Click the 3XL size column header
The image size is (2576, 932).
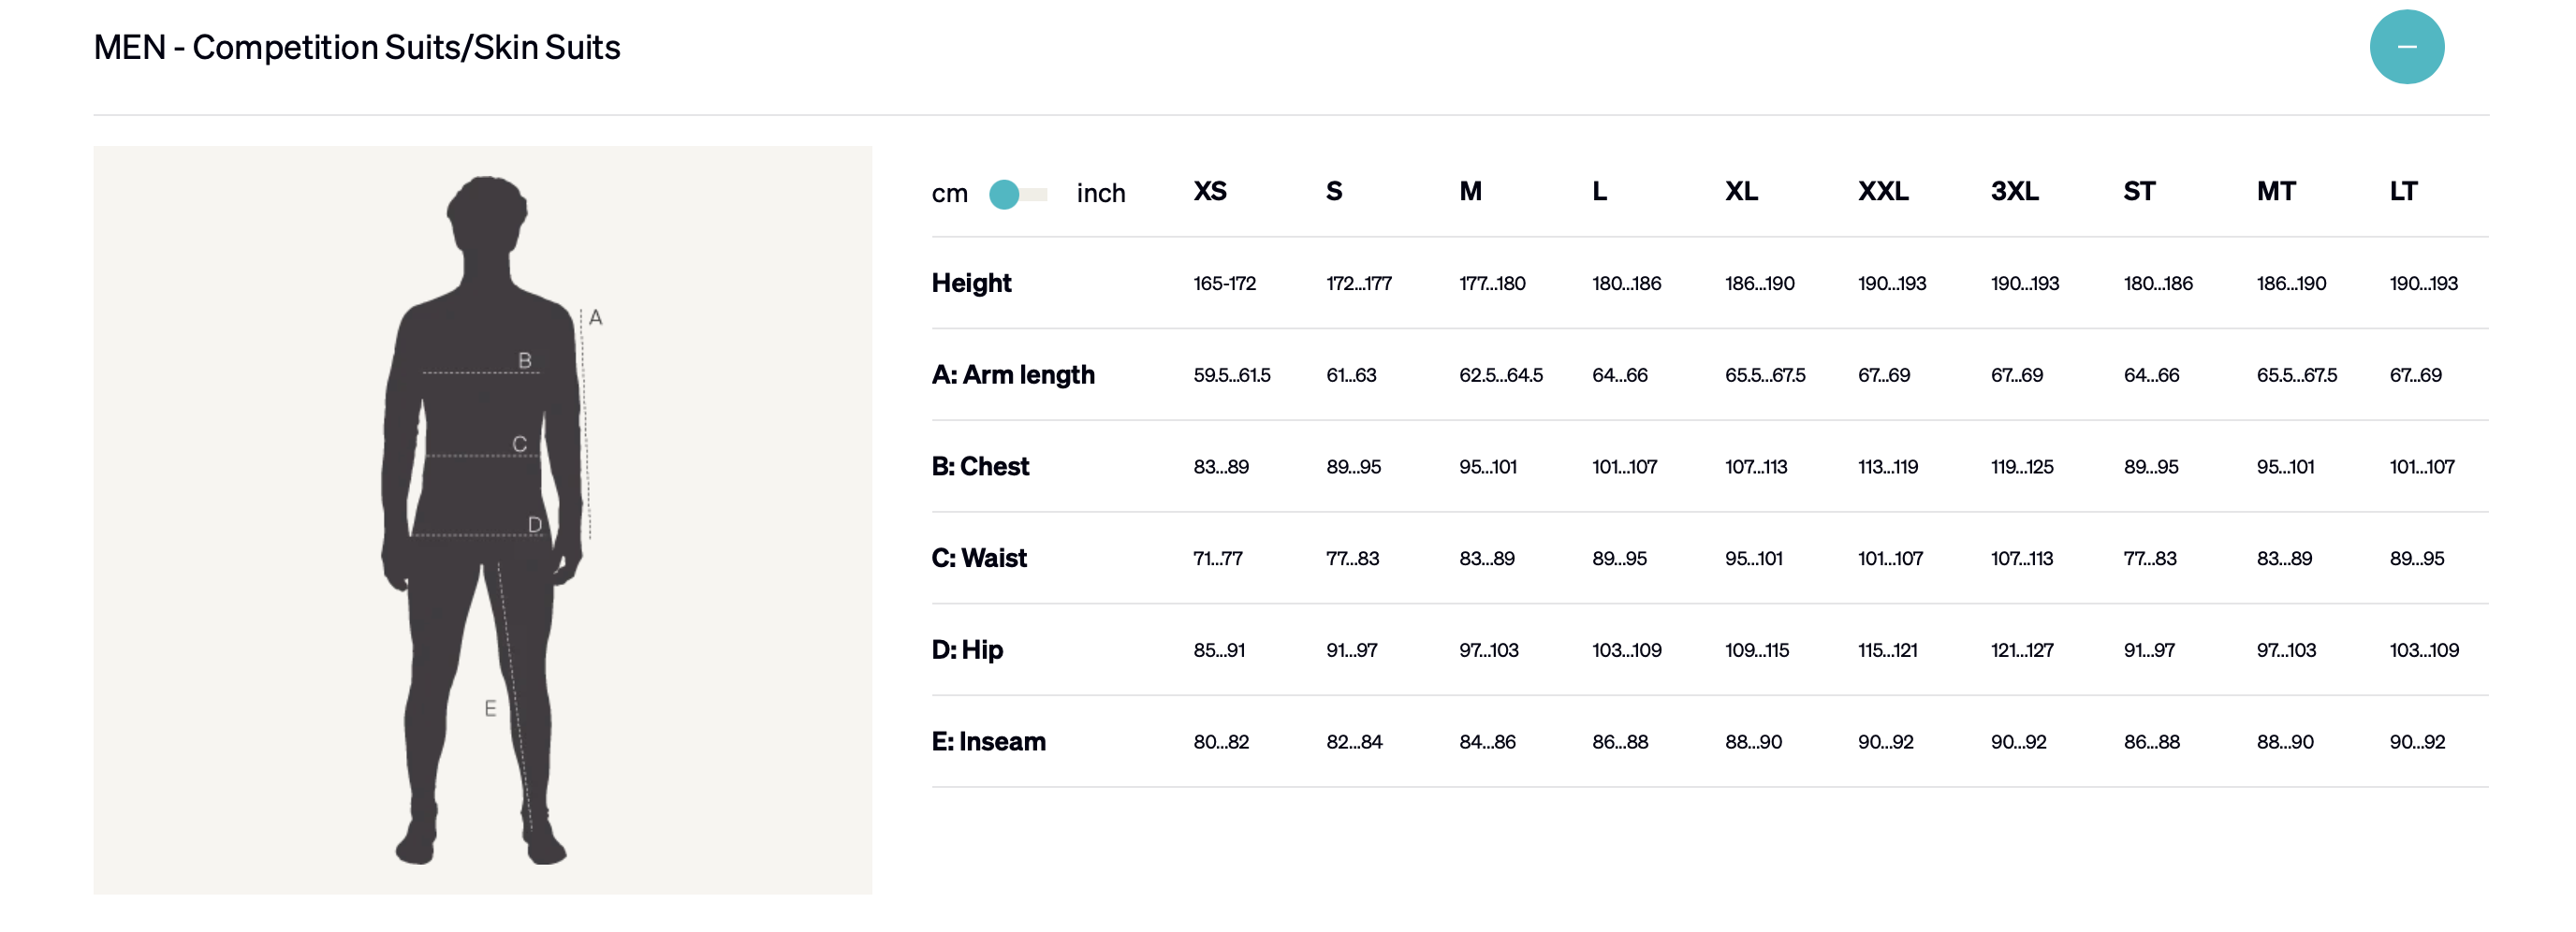[2013, 191]
